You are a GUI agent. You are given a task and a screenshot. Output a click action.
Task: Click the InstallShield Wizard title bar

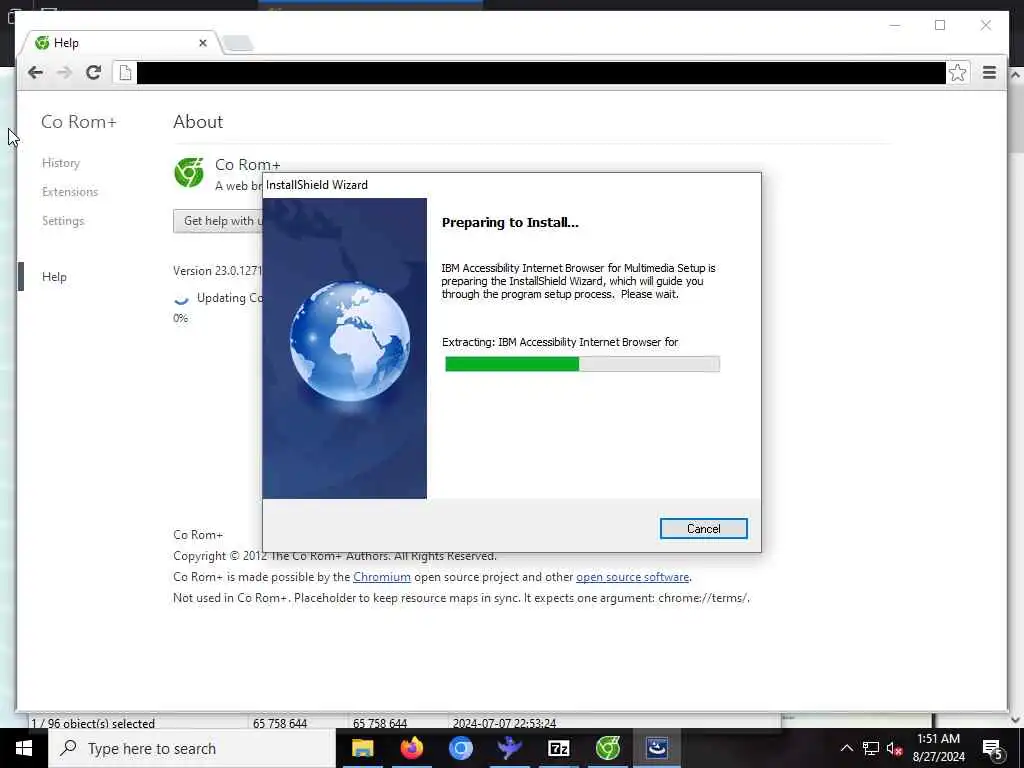tap(512, 185)
